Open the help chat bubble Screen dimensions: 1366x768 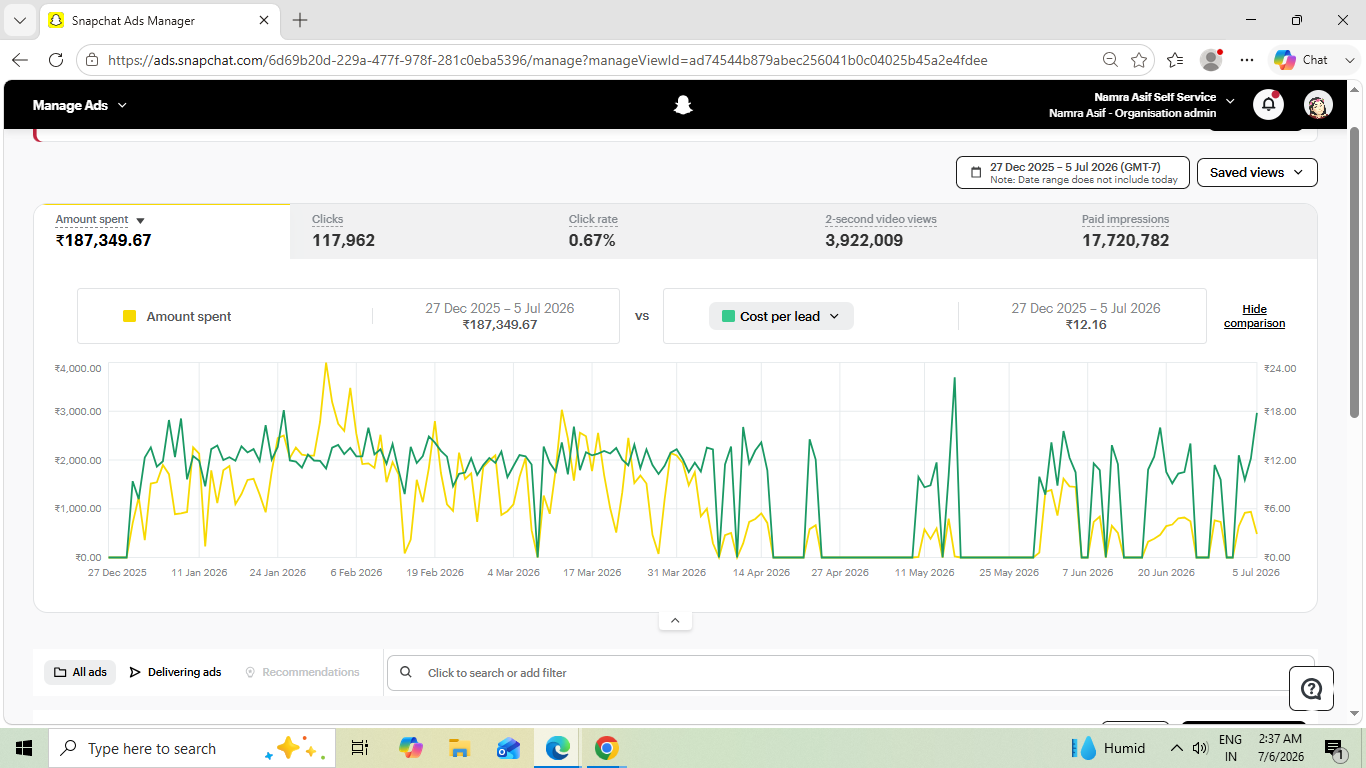(x=1311, y=688)
